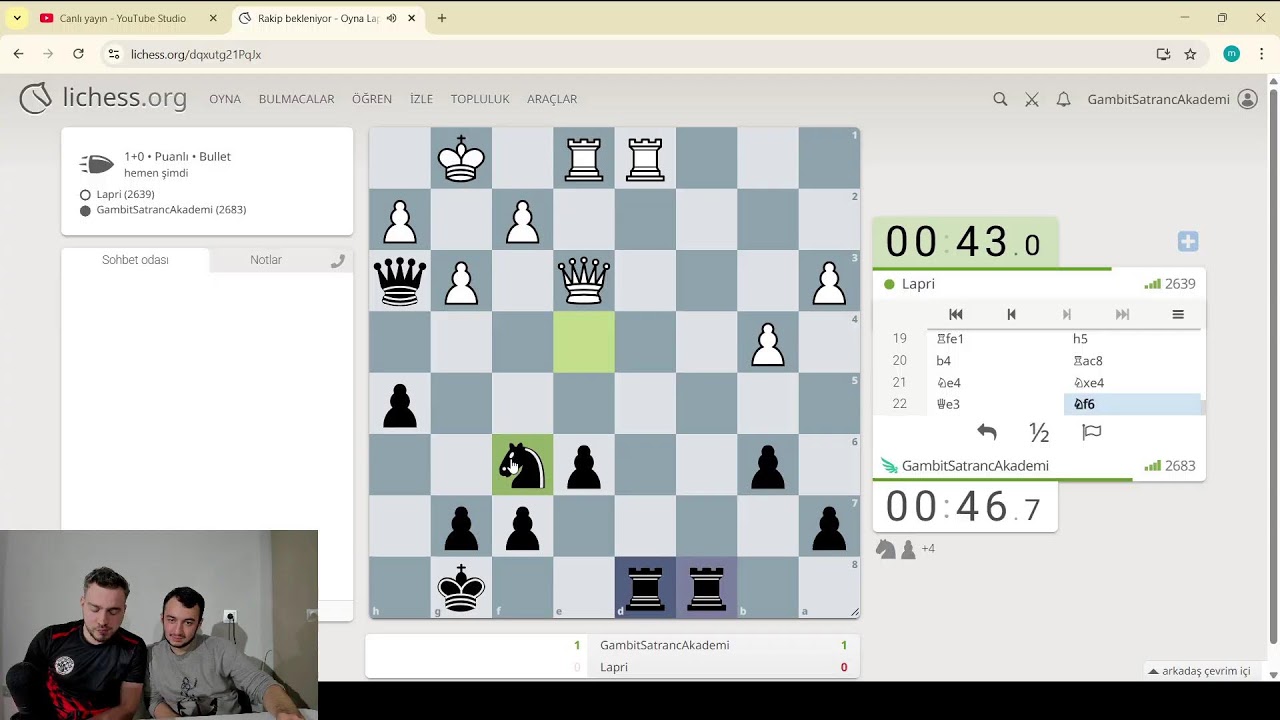
Task: Open the TOPLULUK menu
Action: pos(480,99)
